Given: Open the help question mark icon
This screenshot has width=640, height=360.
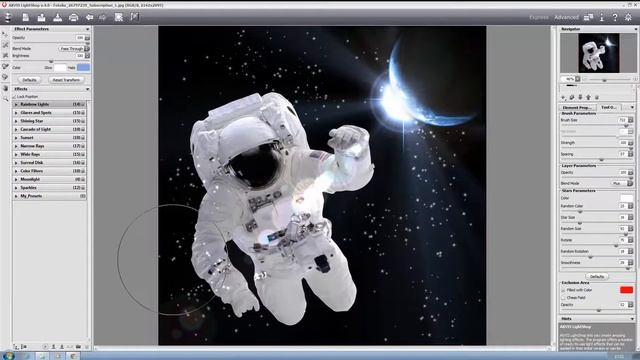Looking at the screenshot, I should (x=615, y=17).
